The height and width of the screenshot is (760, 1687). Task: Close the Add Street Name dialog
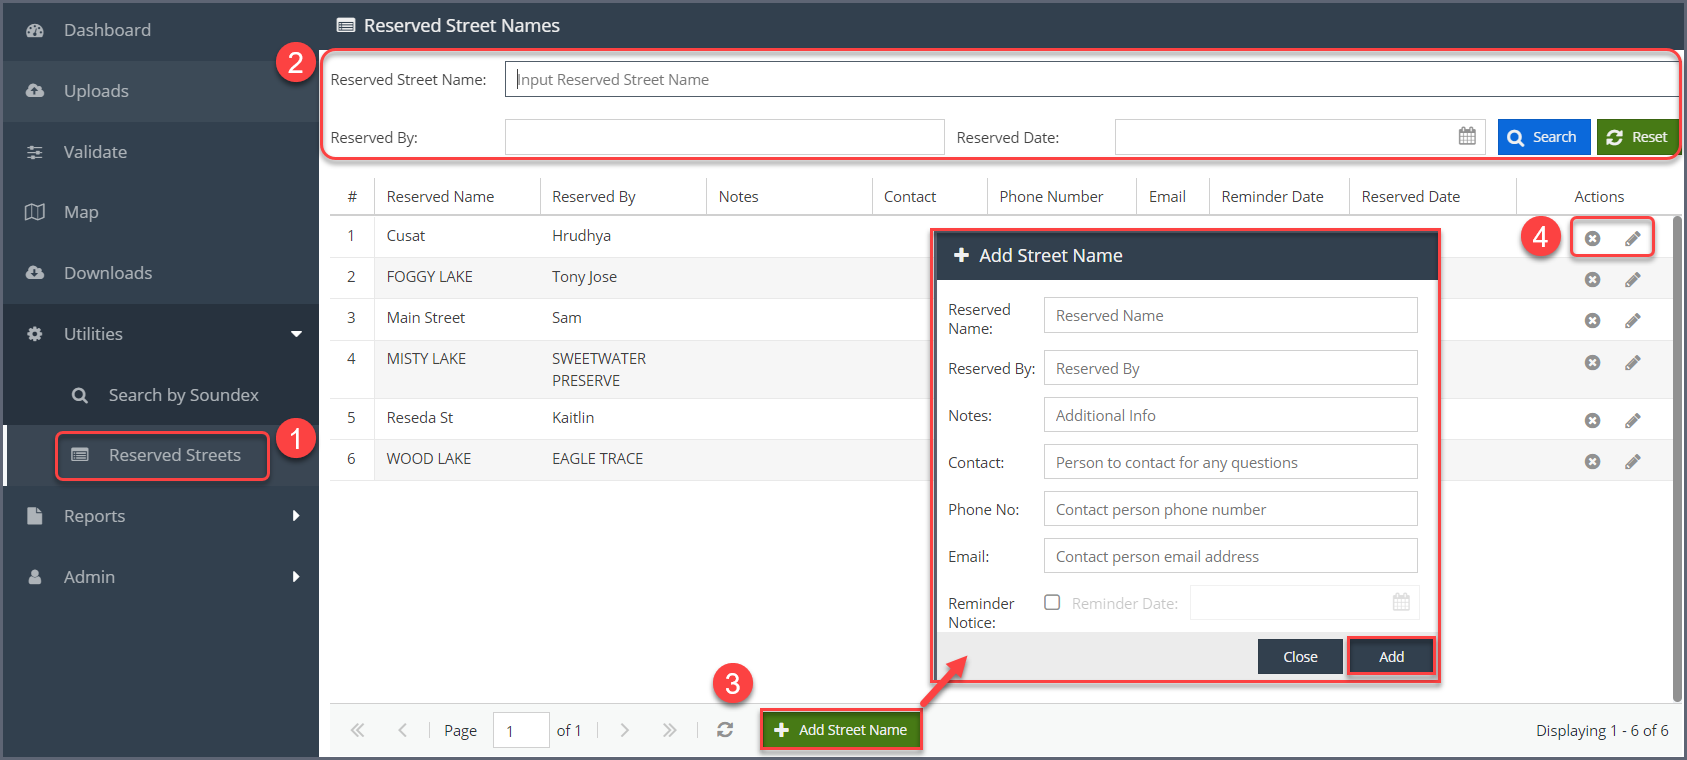click(1300, 657)
